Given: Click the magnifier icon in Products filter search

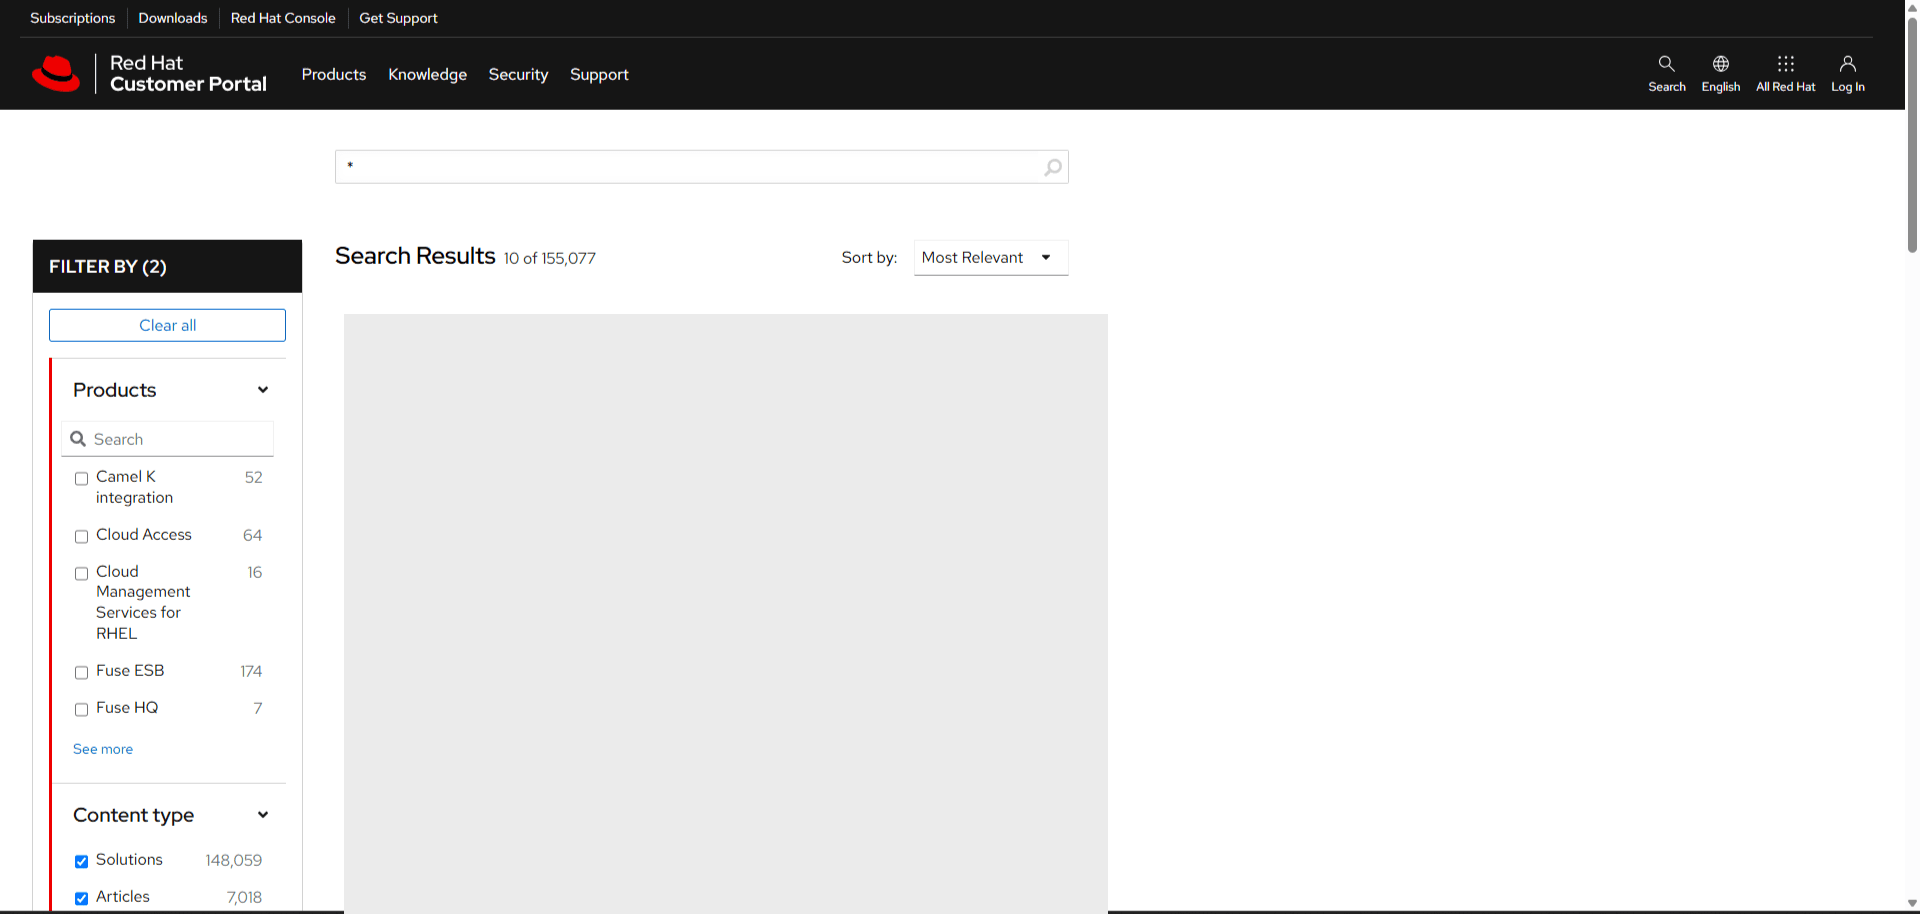Looking at the screenshot, I should [78, 439].
